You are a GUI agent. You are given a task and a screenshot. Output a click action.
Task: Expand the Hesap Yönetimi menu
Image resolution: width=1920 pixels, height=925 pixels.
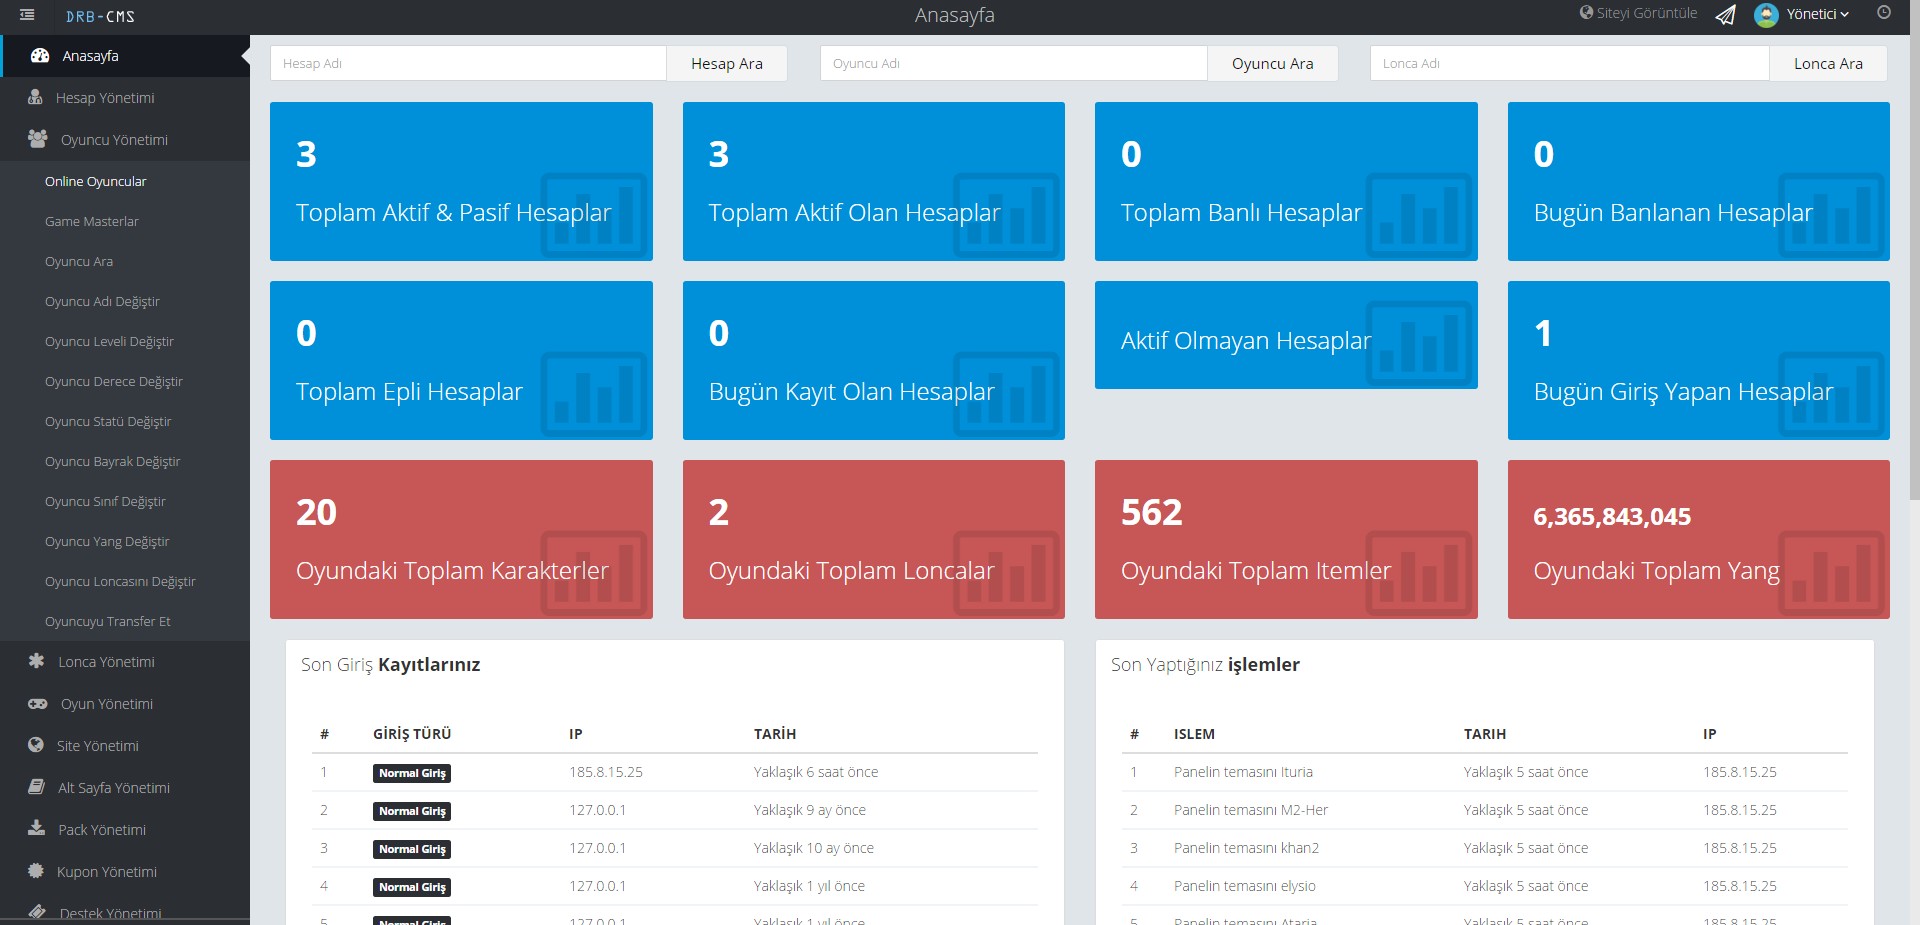click(x=105, y=98)
